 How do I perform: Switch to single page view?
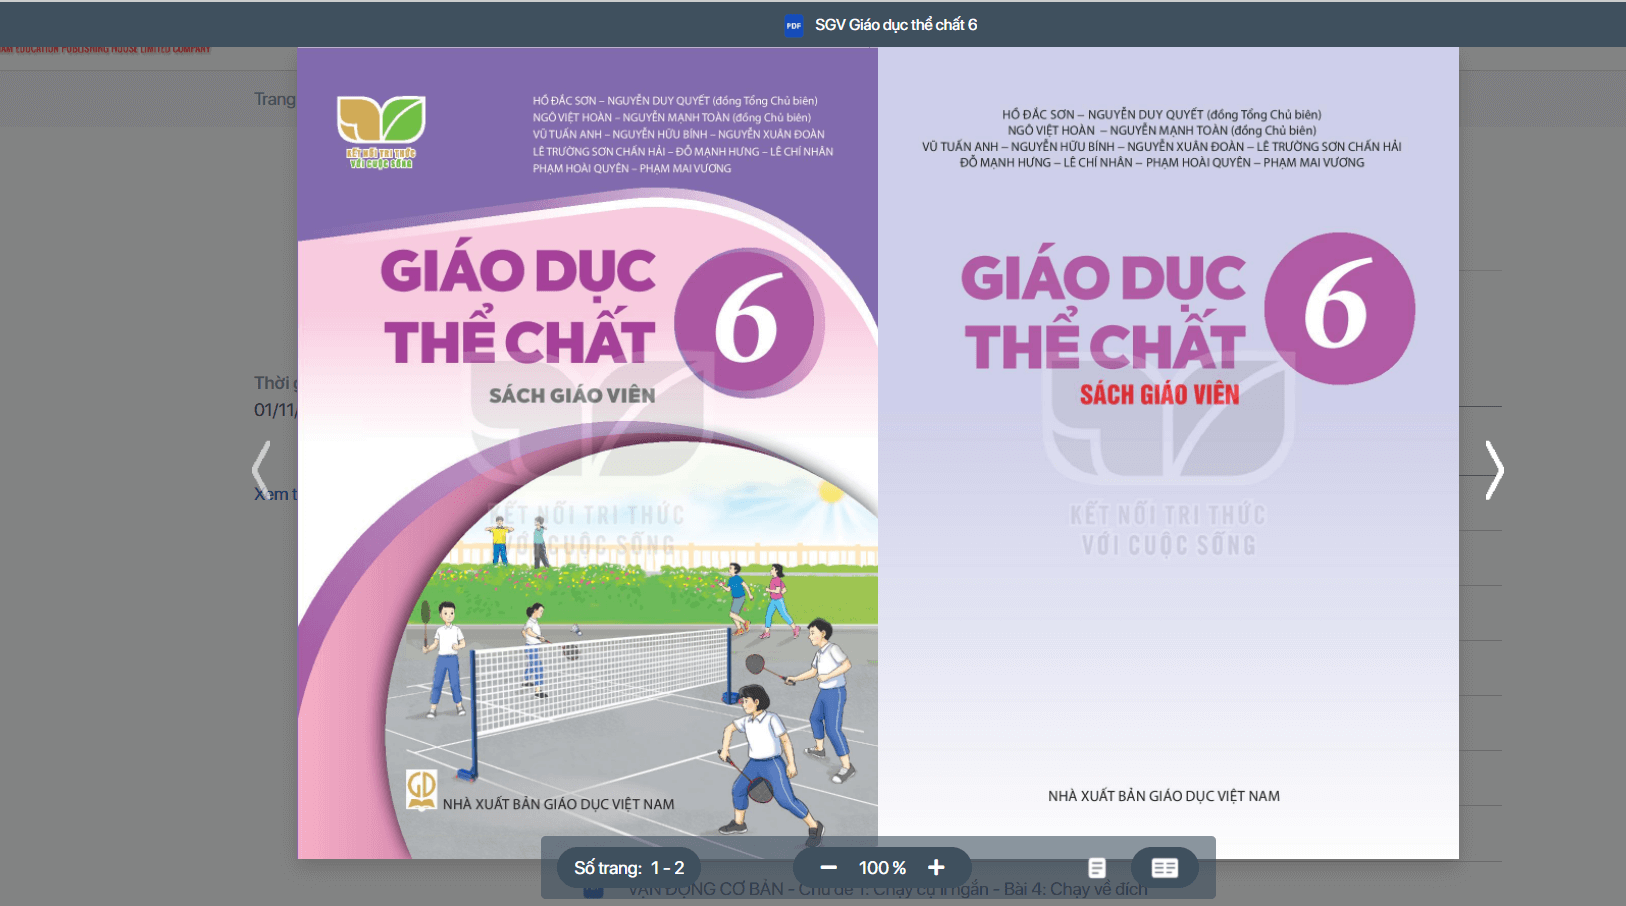(x=1097, y=868)
